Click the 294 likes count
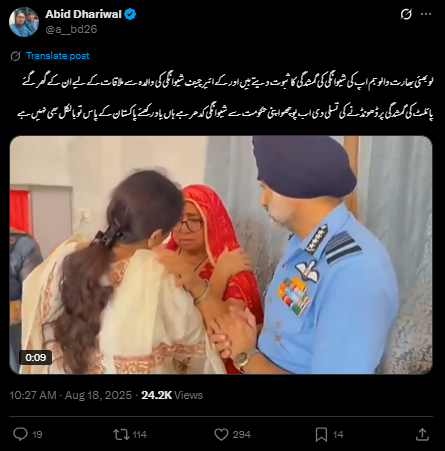Viewport: 445px width, 451px height. pyautogui.click(x=242, y=435)
